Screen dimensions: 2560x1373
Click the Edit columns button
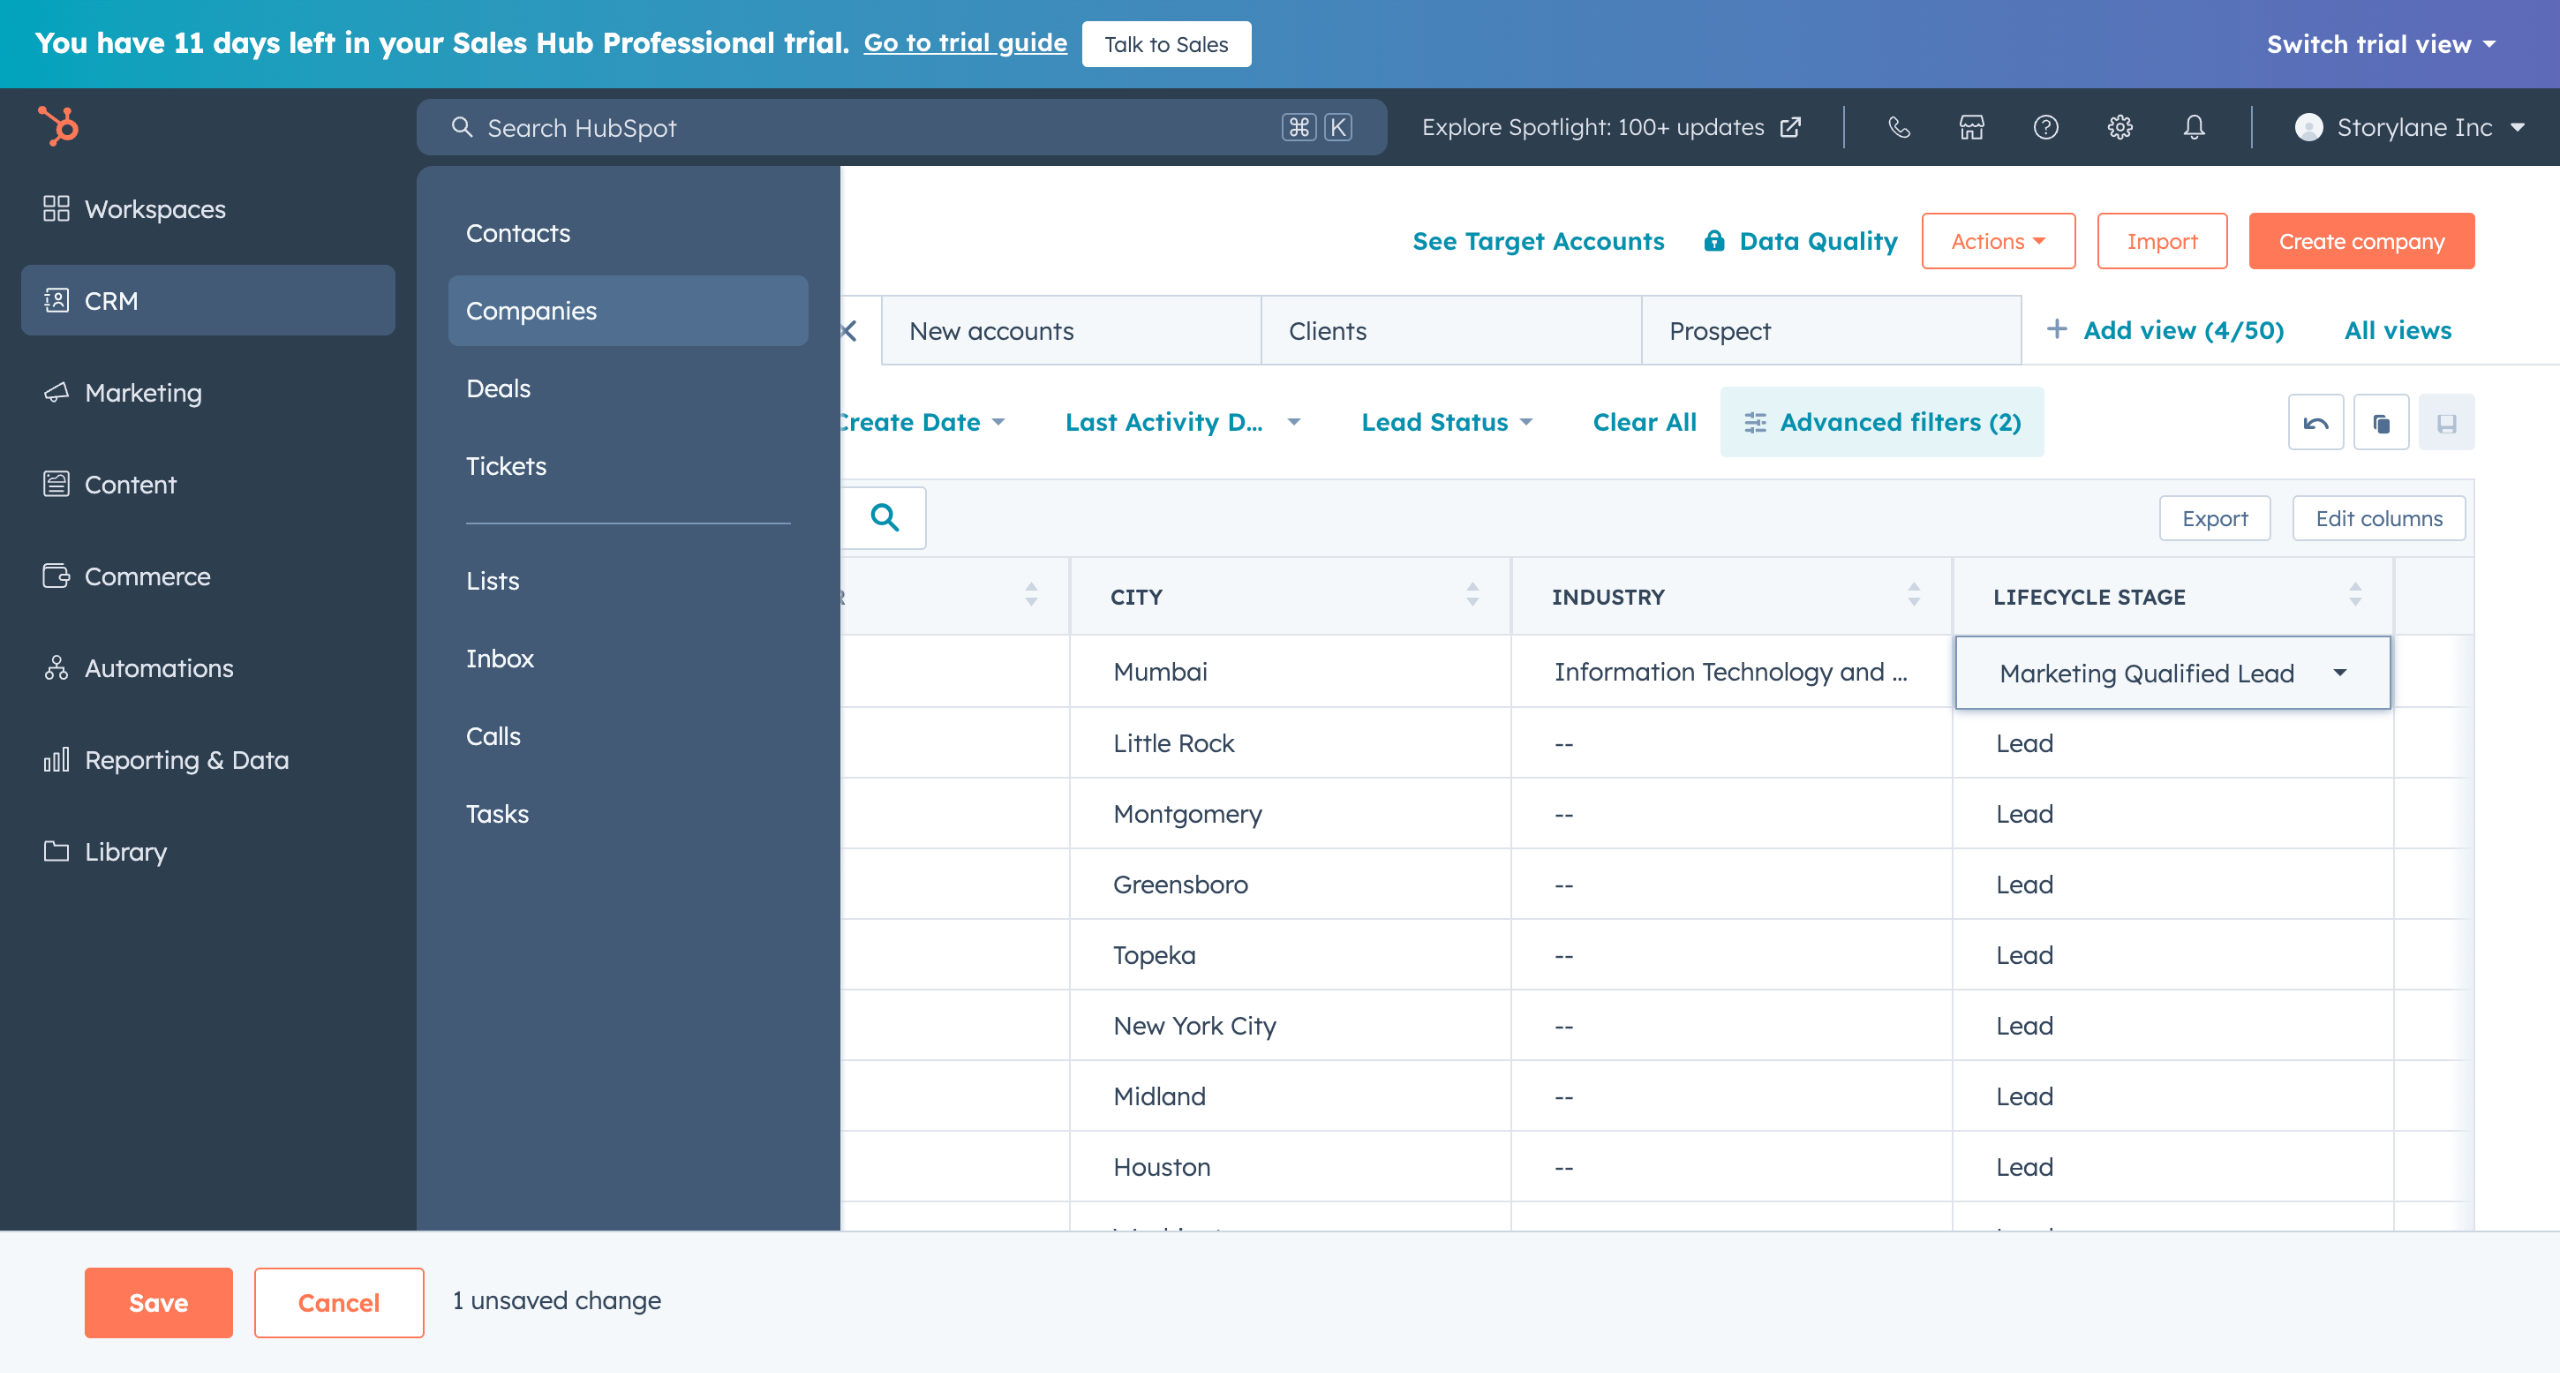pos(2379,518)
